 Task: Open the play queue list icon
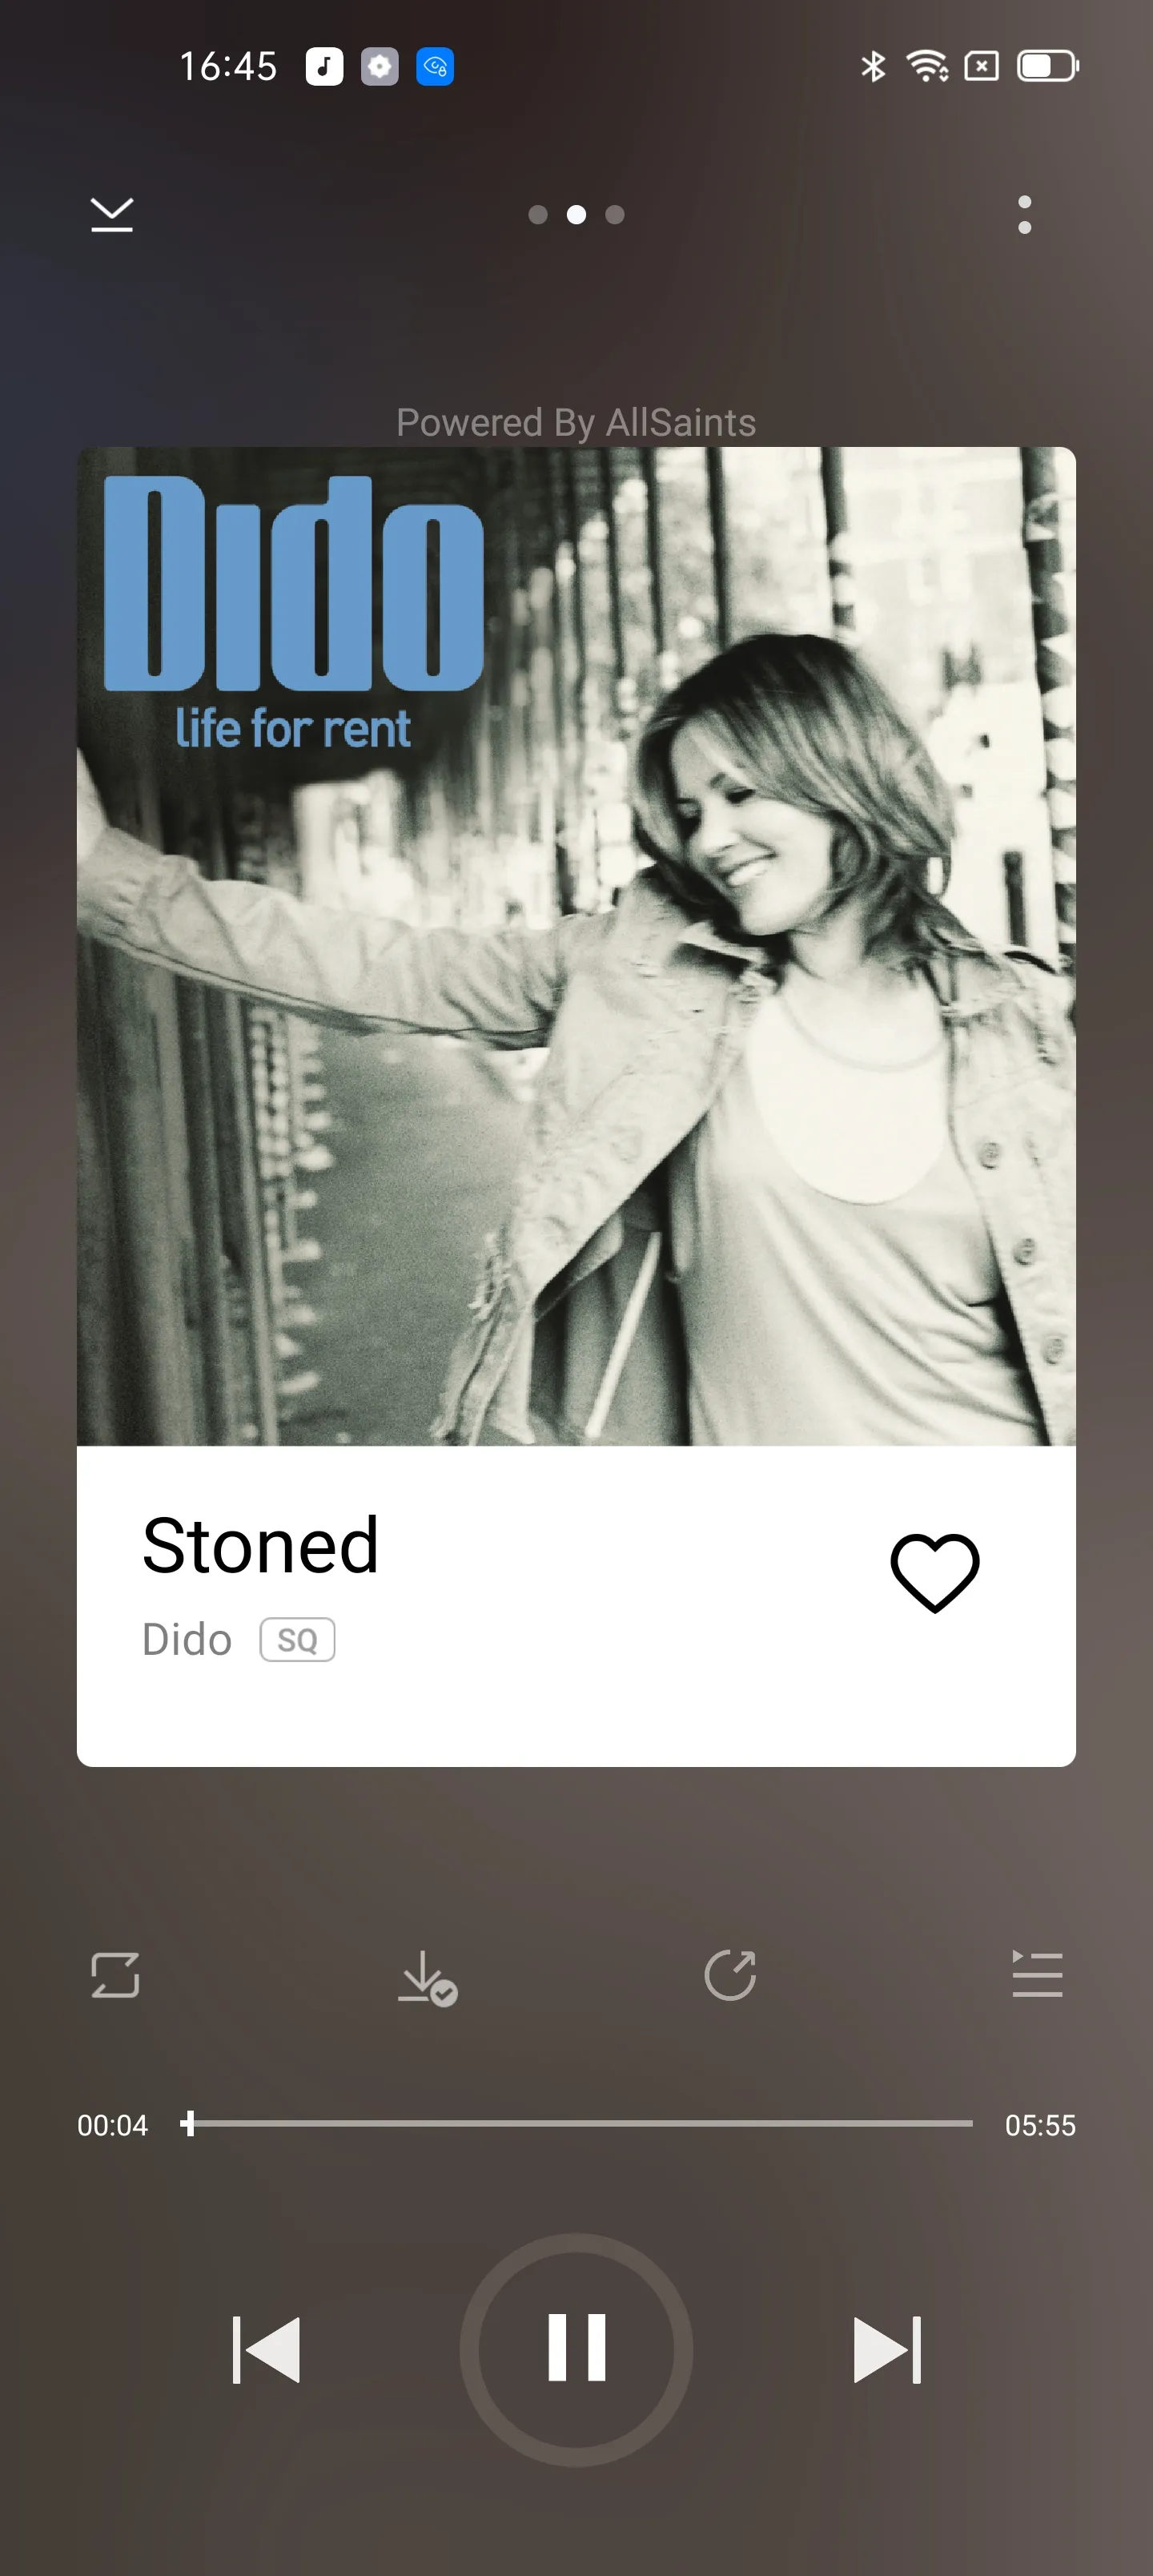point(1037,1974)
